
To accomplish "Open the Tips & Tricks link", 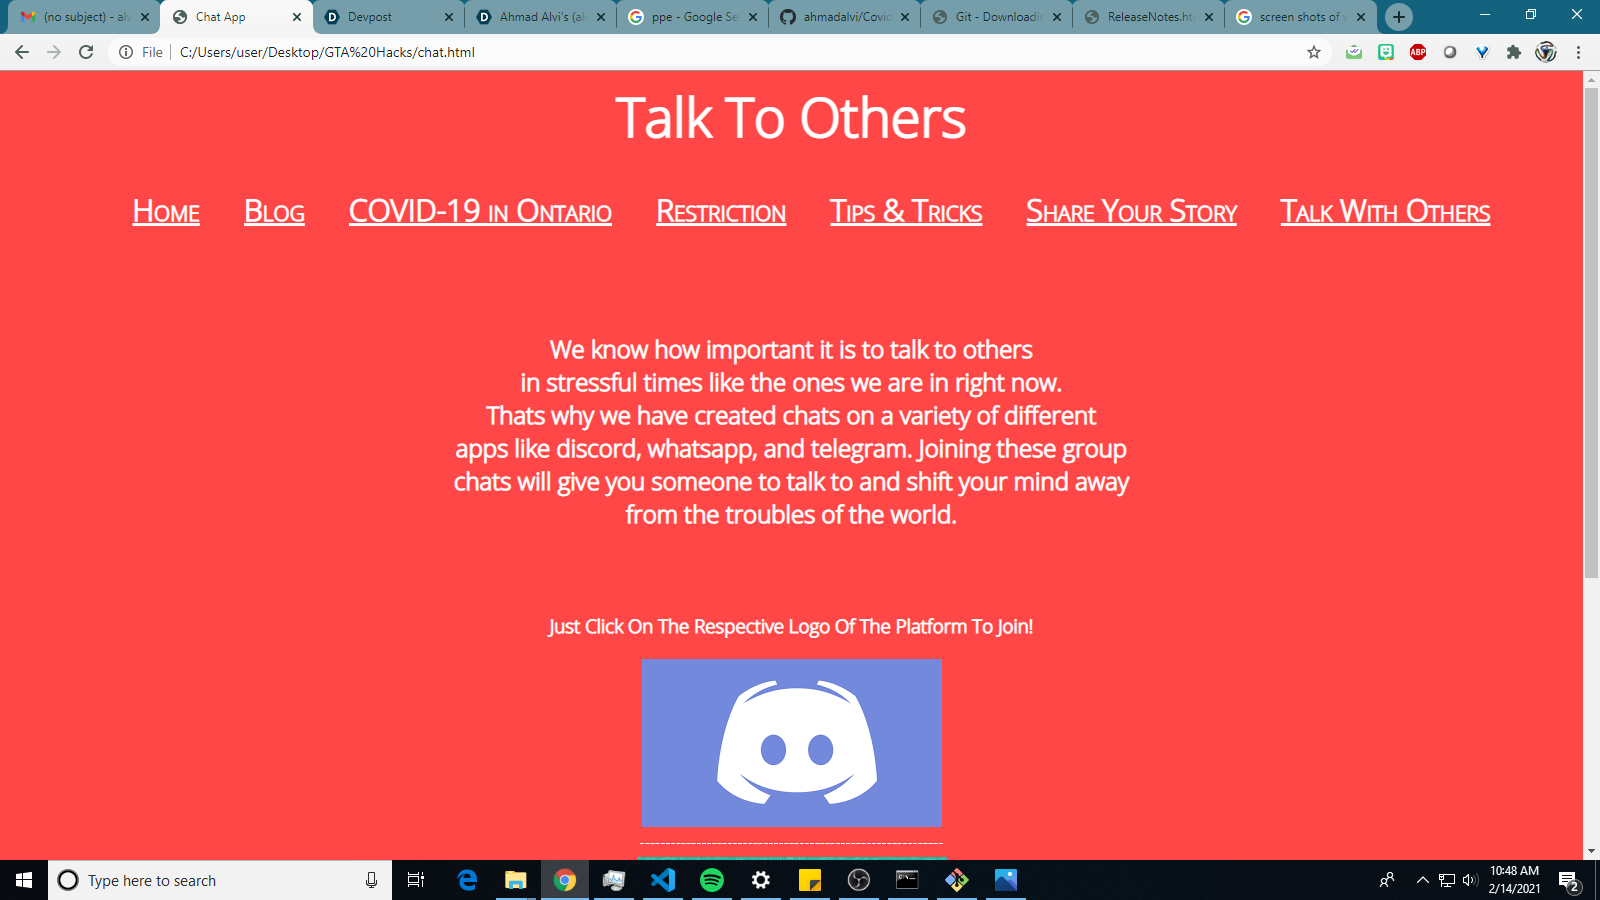I will (906, 212).
